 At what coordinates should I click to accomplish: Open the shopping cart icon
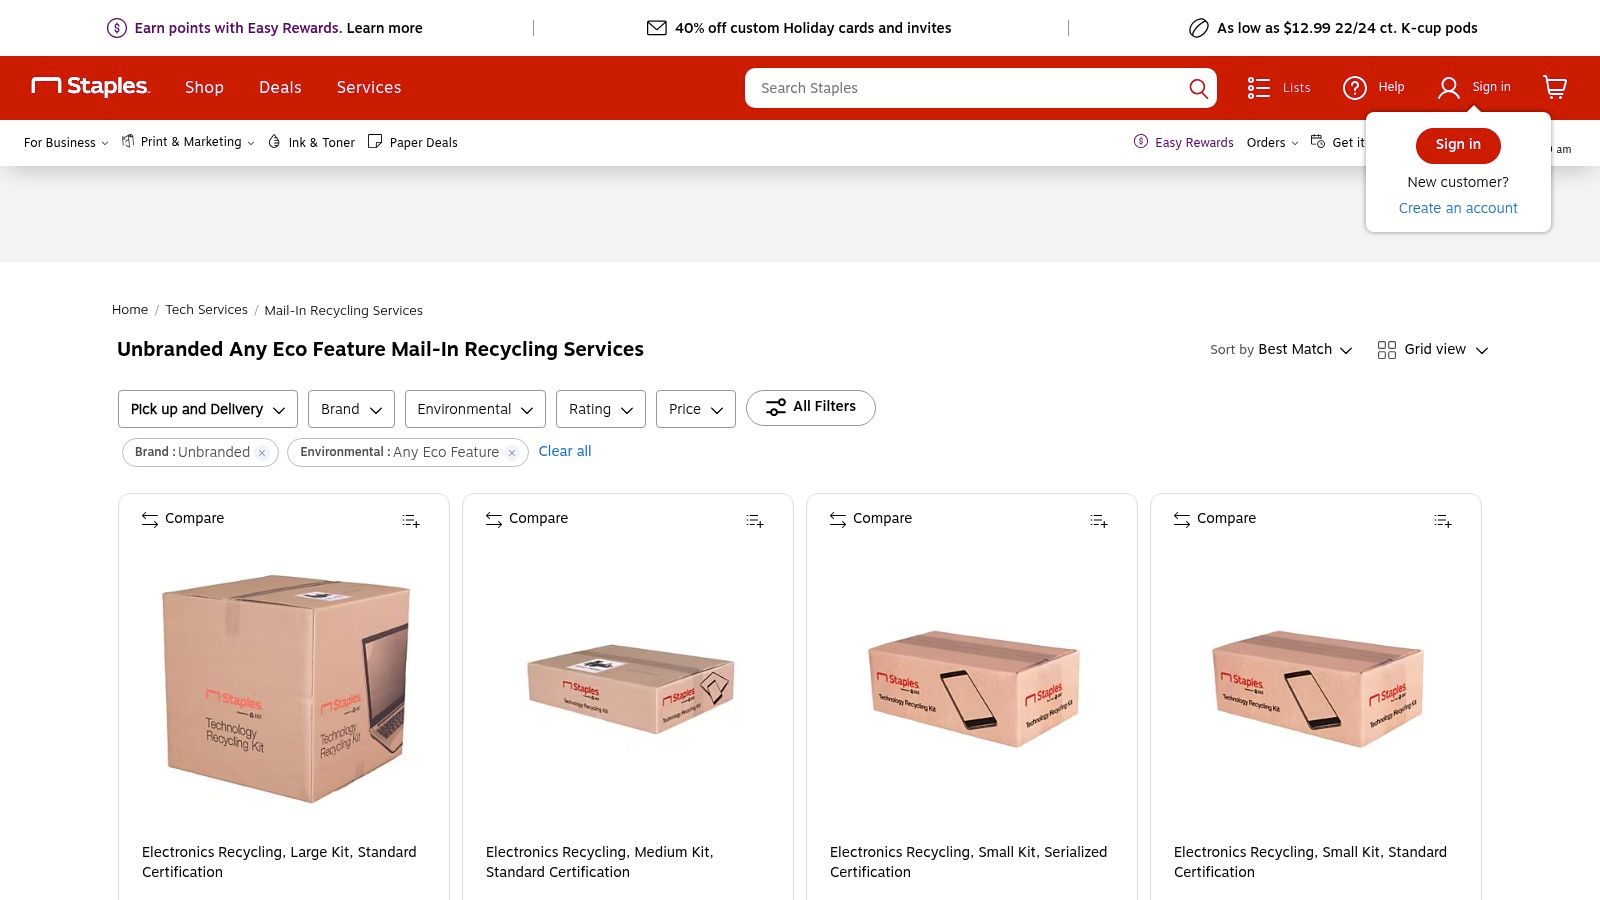click(1554, 88)
